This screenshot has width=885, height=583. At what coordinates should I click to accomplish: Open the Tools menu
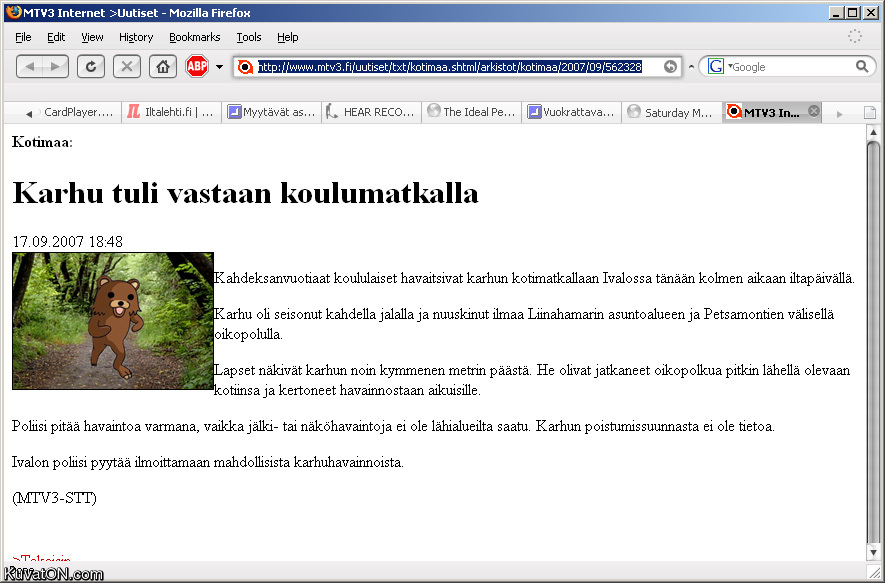[x=249, y=37]
